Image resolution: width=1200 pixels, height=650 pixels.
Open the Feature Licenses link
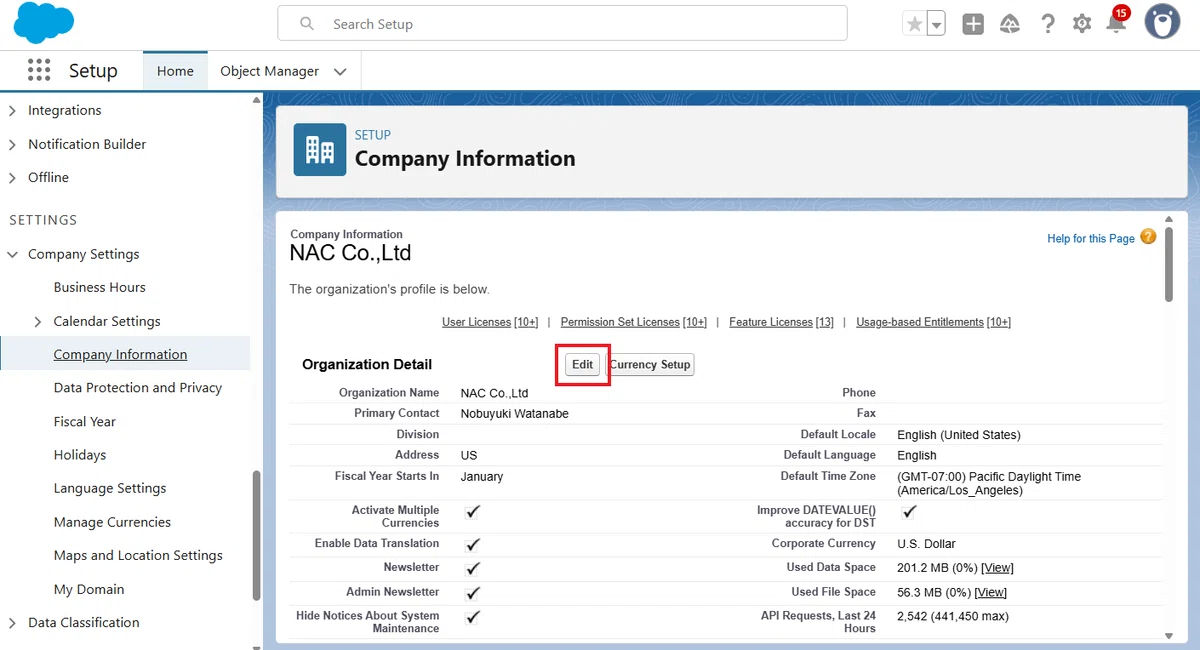tap(771, 322)
